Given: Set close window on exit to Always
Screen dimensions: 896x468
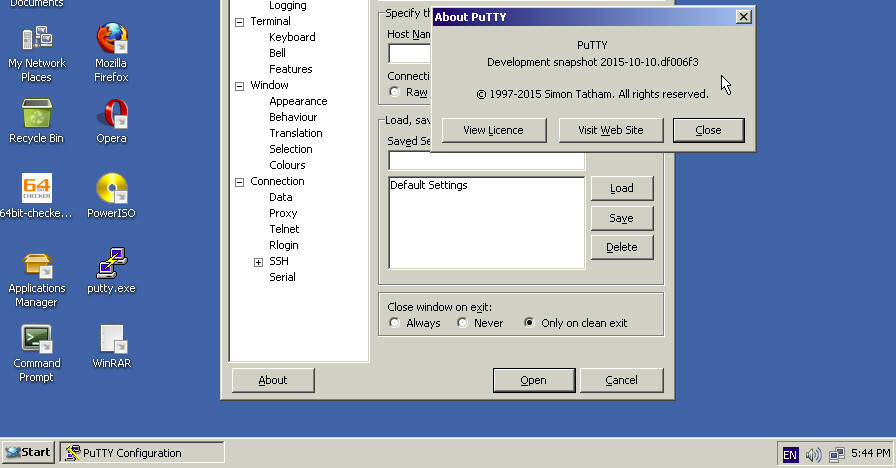Looking at the screenshot, I should [394, 323].
